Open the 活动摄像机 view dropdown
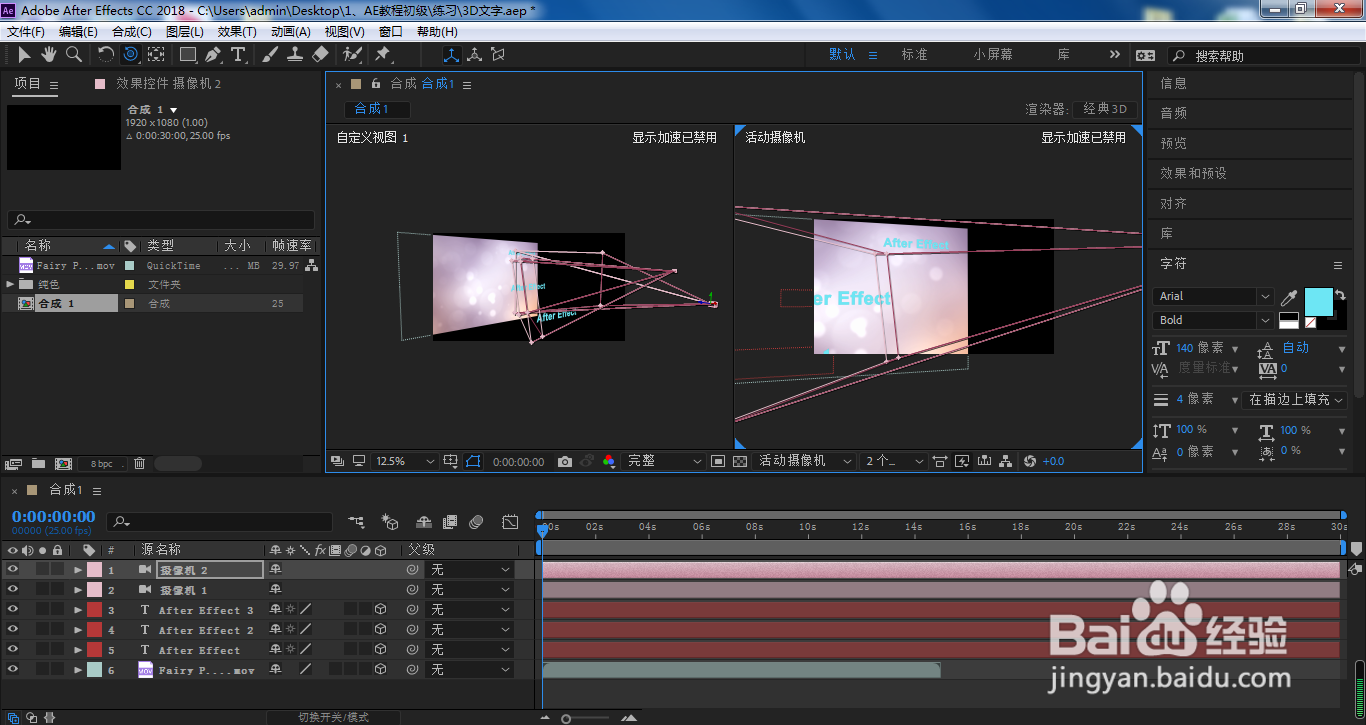 [804, 461]
